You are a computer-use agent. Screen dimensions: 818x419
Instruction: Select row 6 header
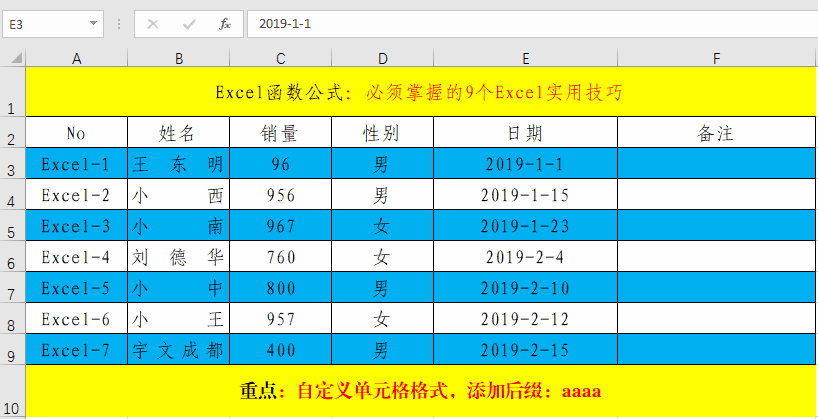click(x=13, y=256)
